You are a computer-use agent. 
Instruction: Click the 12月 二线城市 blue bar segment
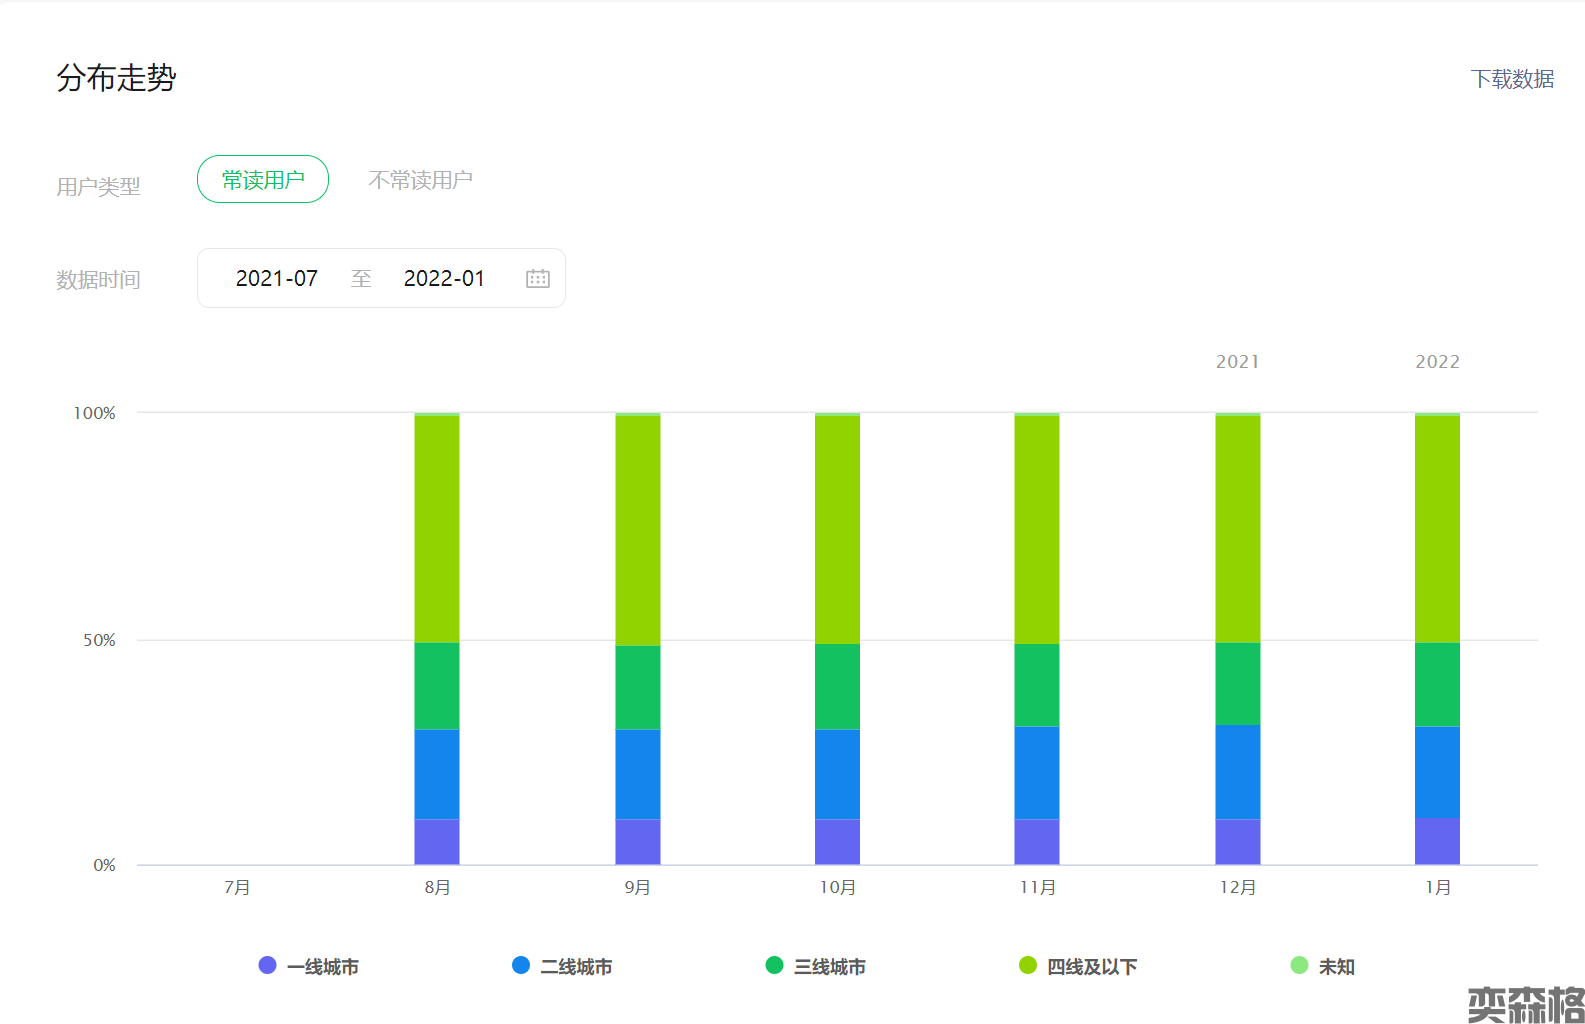pos(1238,772)
